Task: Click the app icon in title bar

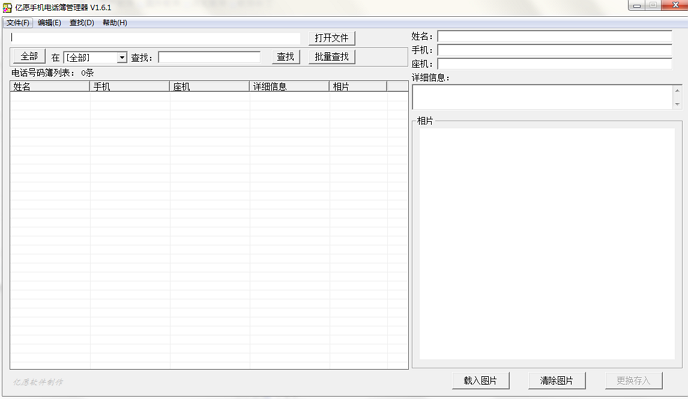Action: point(7,7)
